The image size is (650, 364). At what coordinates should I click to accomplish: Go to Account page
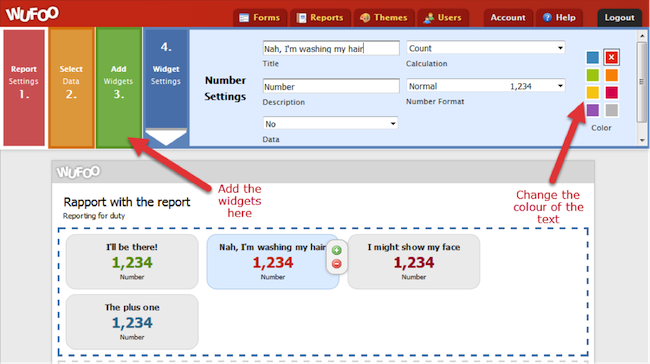click(508, 18)
